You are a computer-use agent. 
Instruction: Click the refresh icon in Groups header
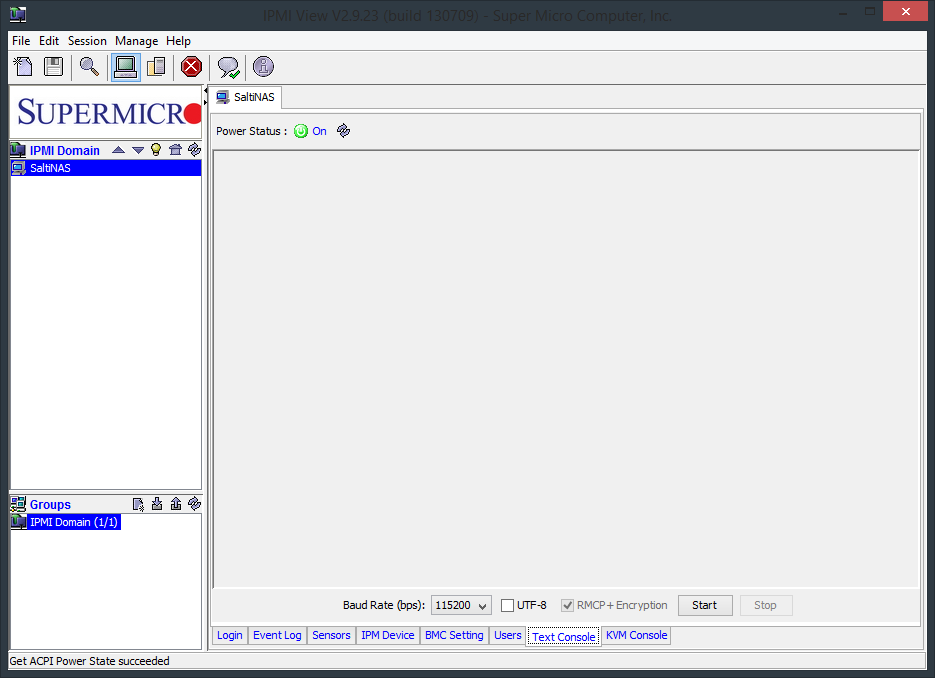tap(194, 504)
